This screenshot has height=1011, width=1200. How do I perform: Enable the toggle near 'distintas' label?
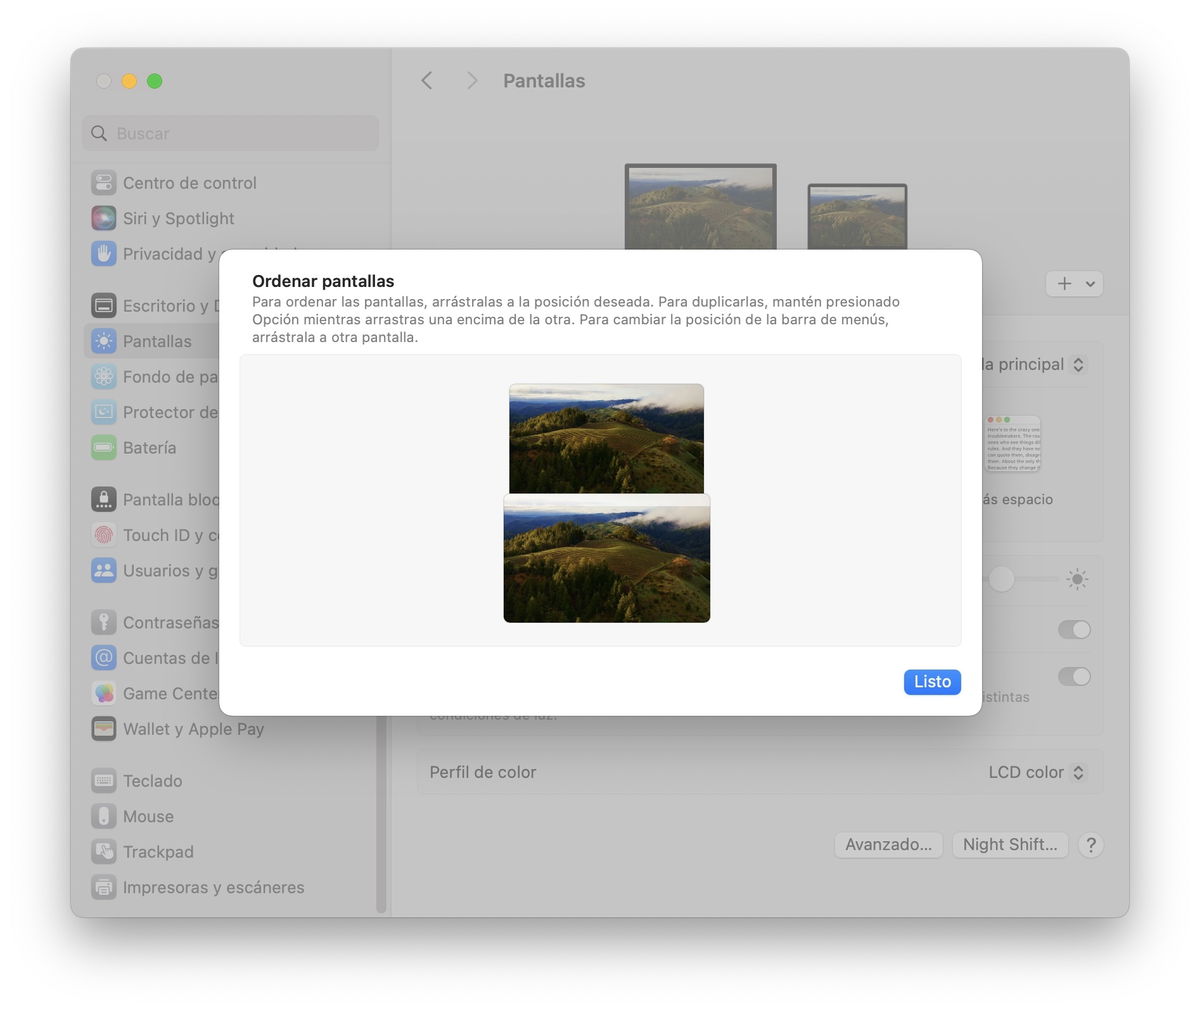tap(1073, 676)
